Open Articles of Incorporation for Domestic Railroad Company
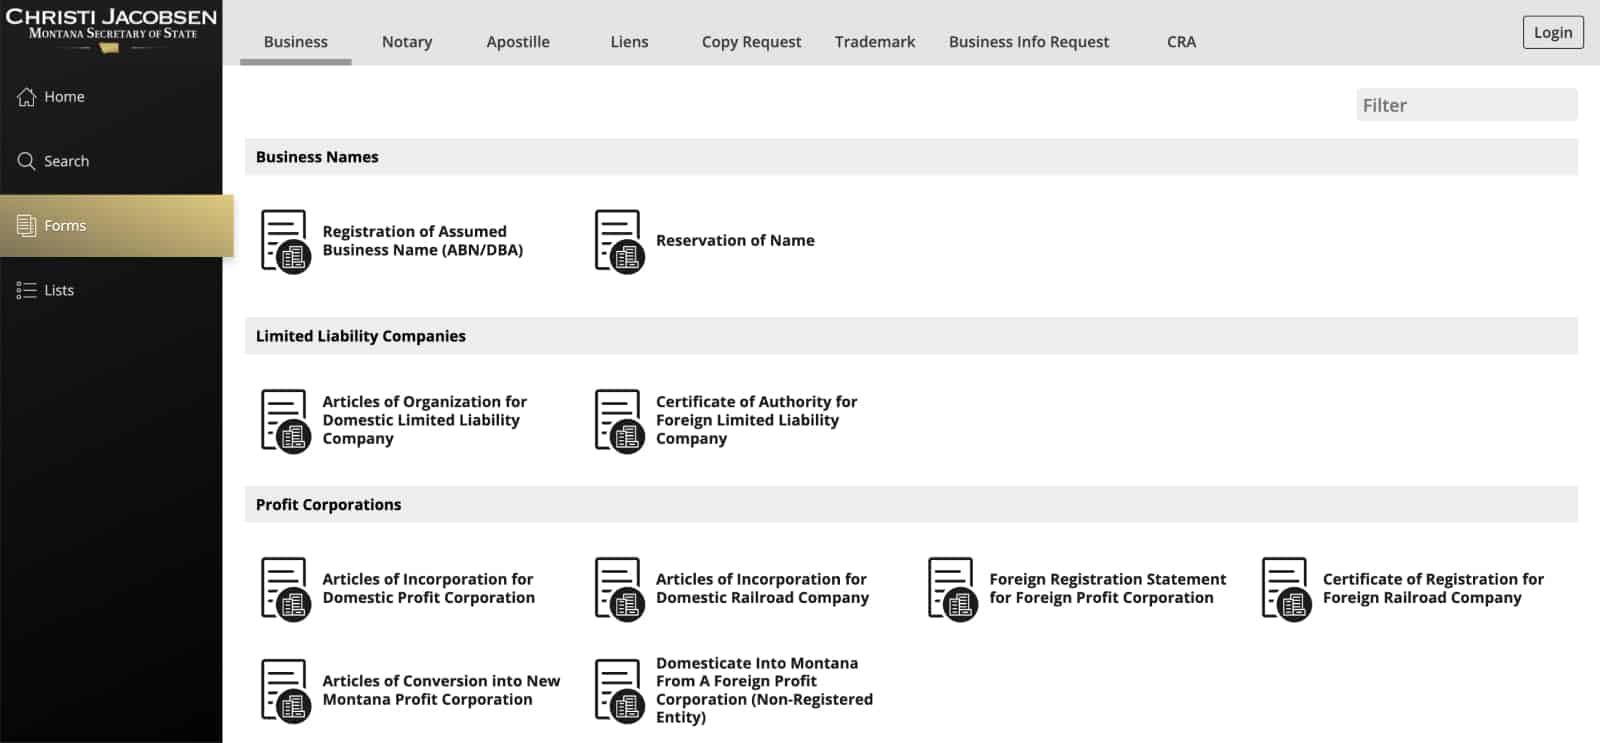Viewport: 1600px width, 743px height. [x=762, y=589]
